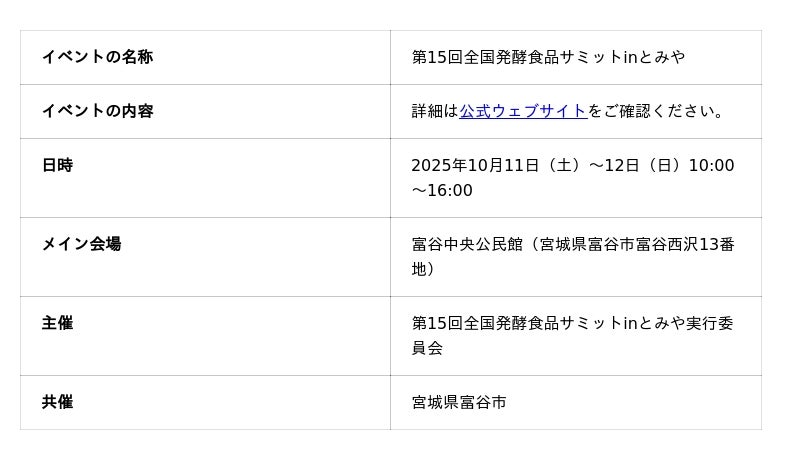Select the organizer name in the 主催 row
The height and width of the screenshot is (460, 800).
[572, 323]
